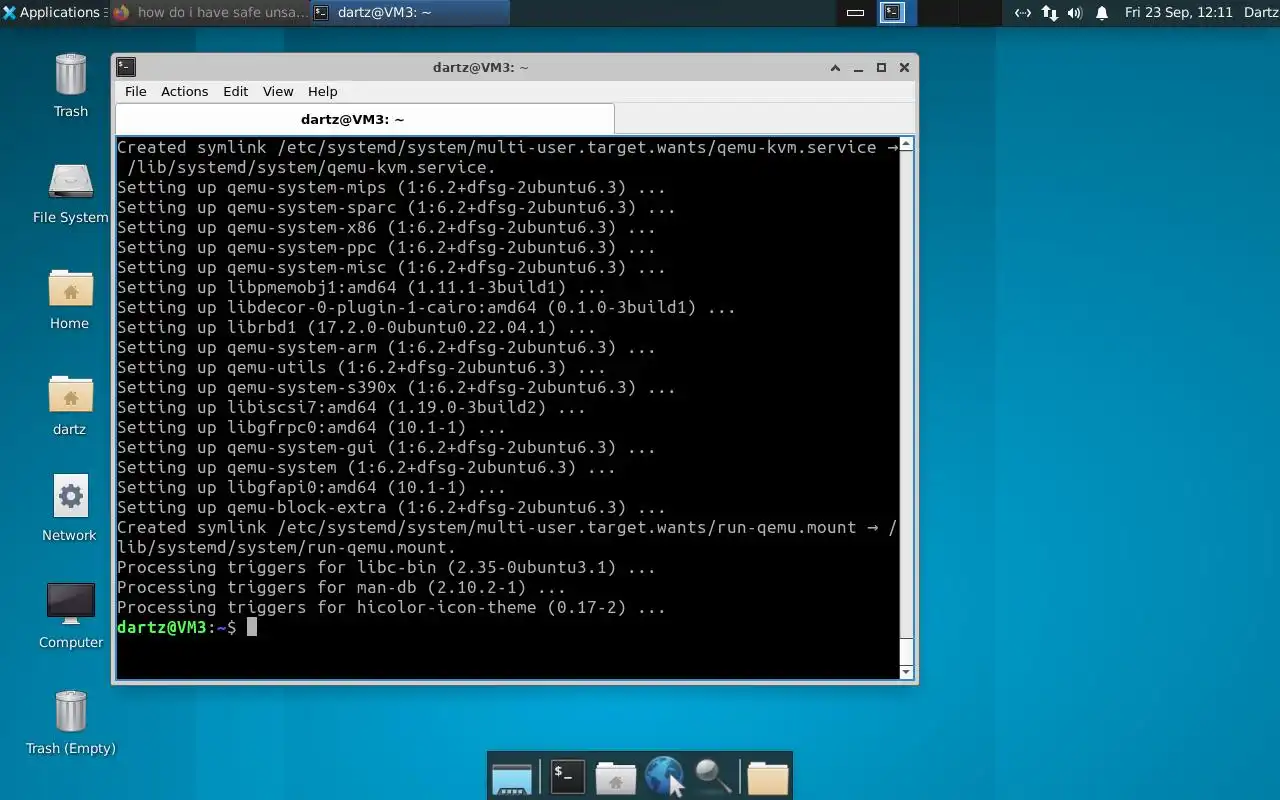Click the line 'Setting up qemu-system-ppc'

[386, 247]
